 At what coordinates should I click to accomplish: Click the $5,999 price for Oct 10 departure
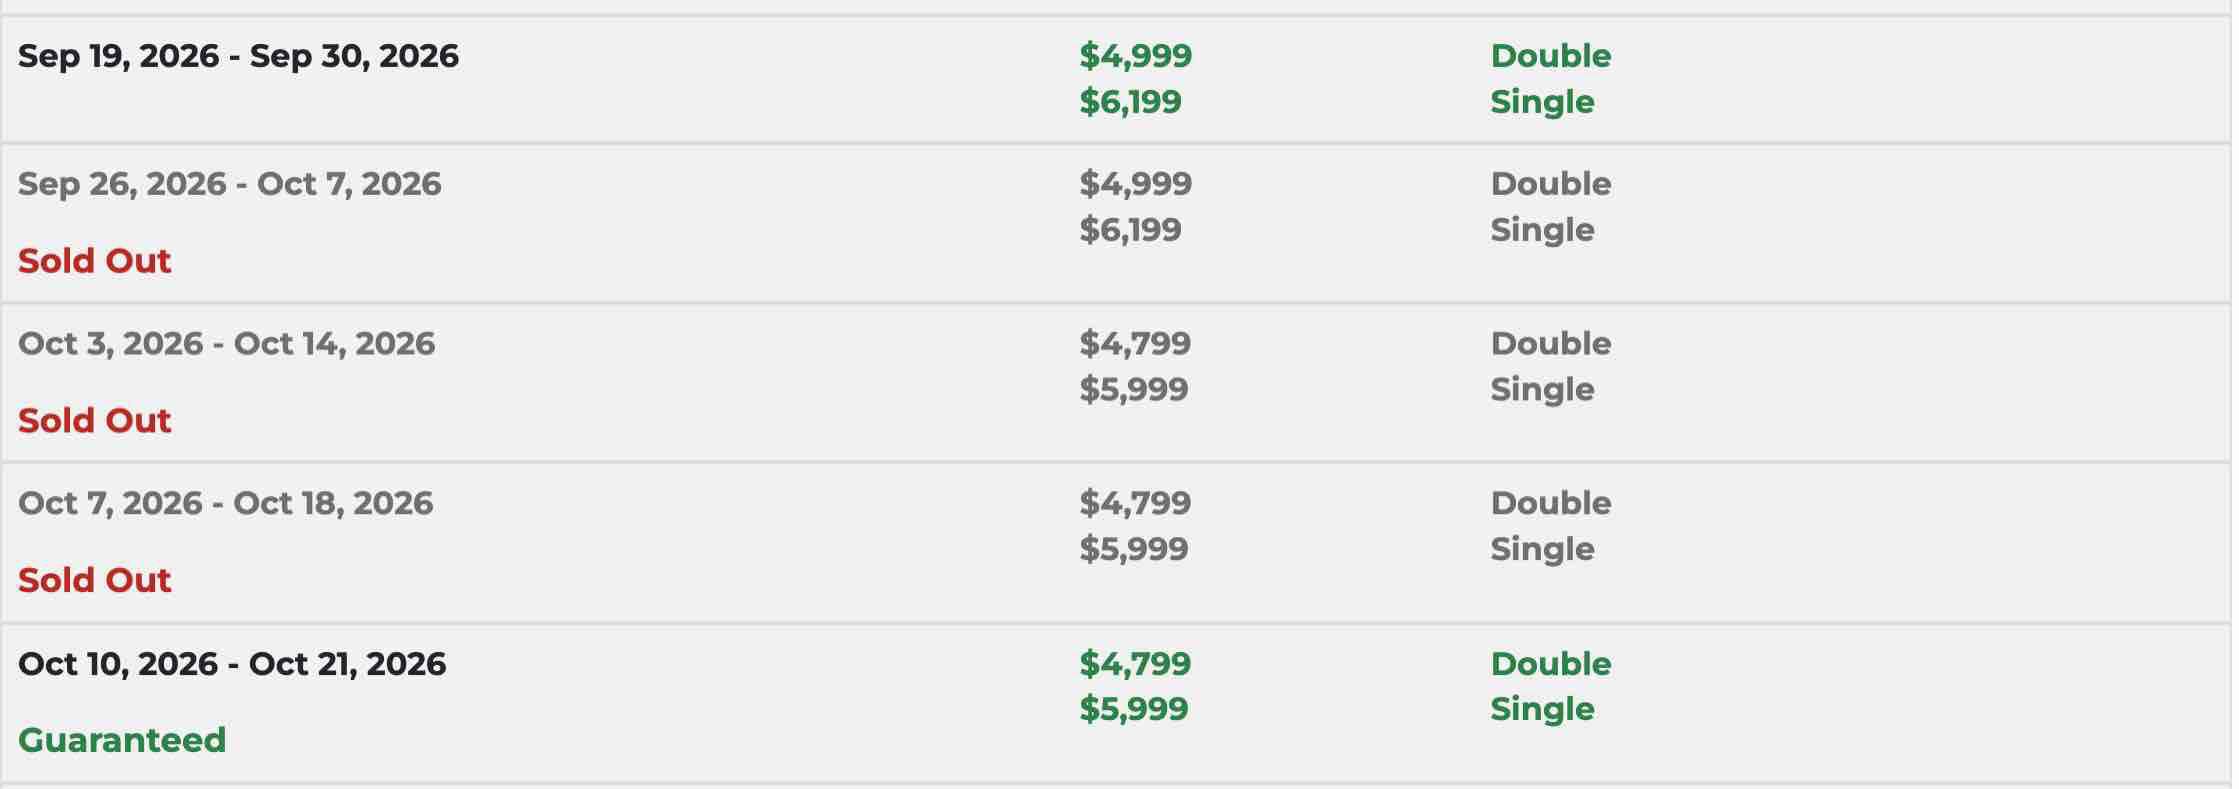(1133, 709)
